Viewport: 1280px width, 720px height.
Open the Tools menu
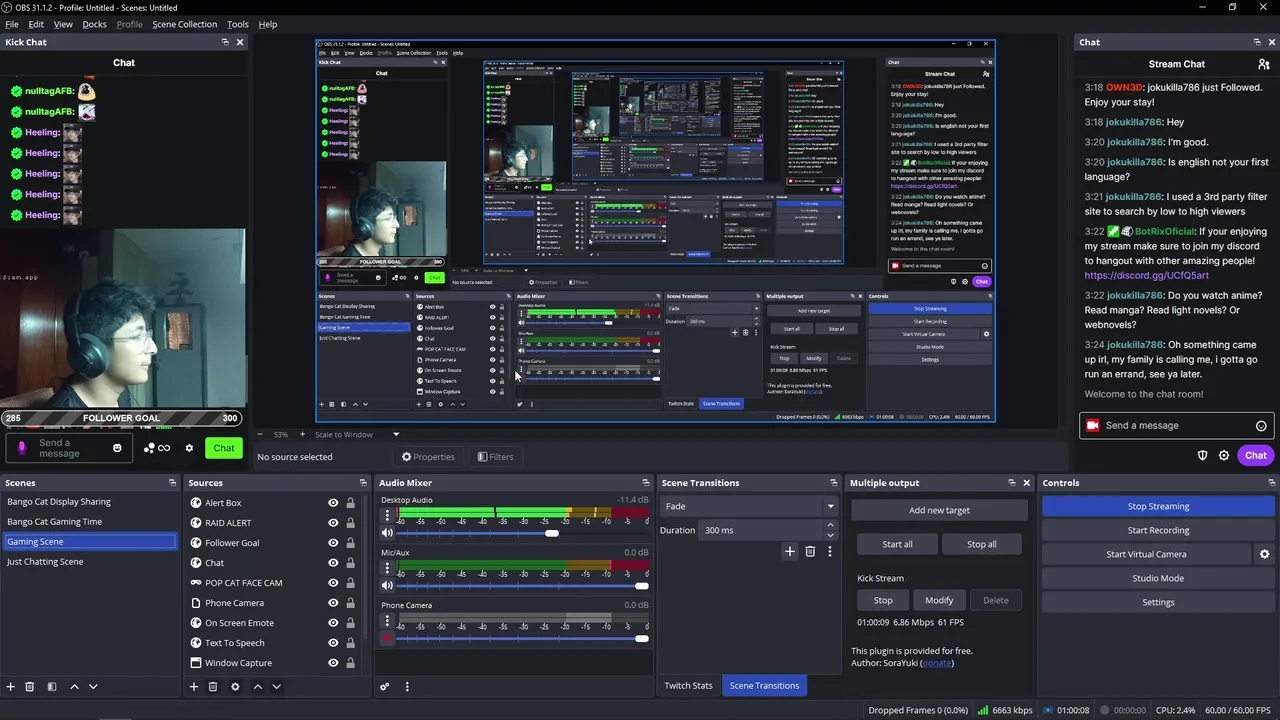[238, 24]
